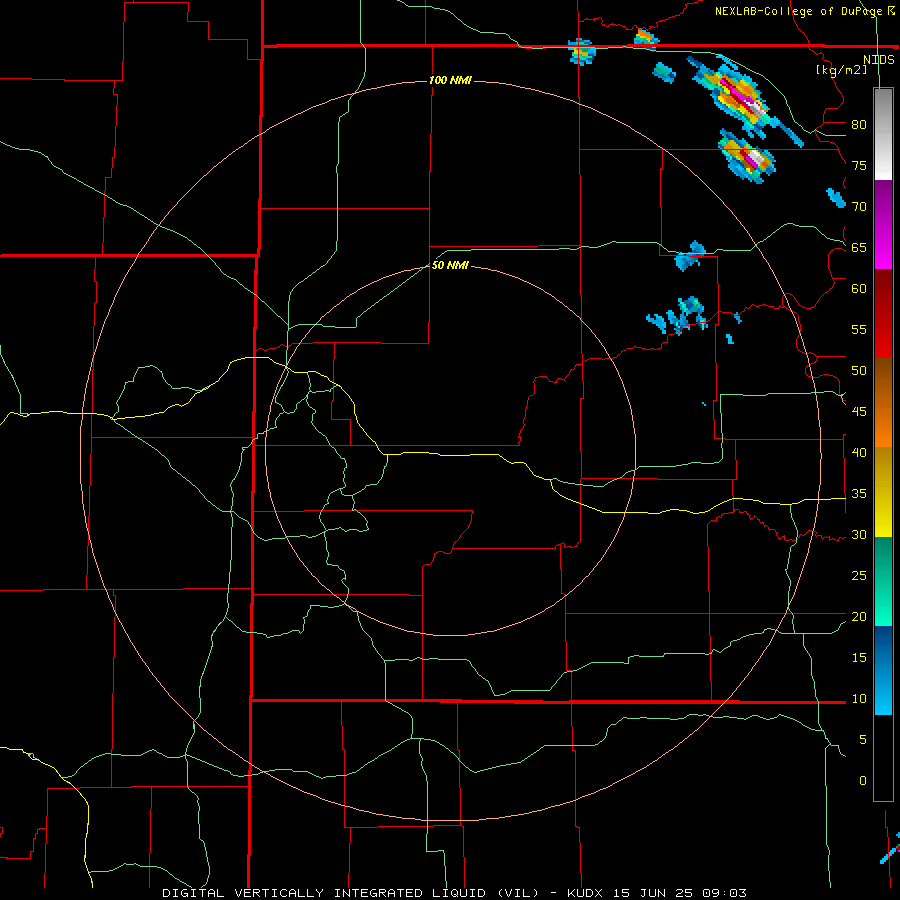Pick the legend value 60
This screenshot has width=900, height=900.
[x=859, y=289]
